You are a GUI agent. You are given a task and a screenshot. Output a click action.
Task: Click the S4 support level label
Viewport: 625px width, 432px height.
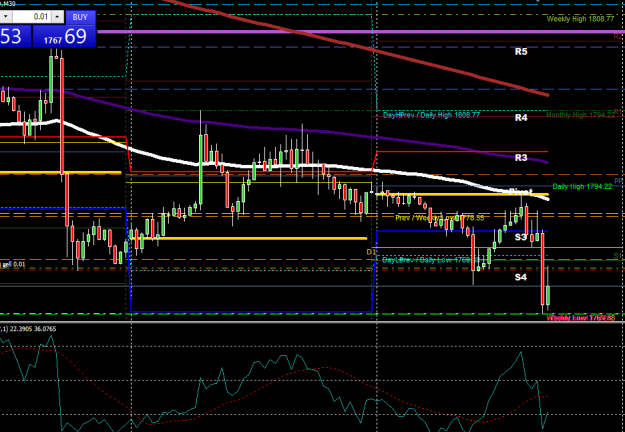(521, 277)
